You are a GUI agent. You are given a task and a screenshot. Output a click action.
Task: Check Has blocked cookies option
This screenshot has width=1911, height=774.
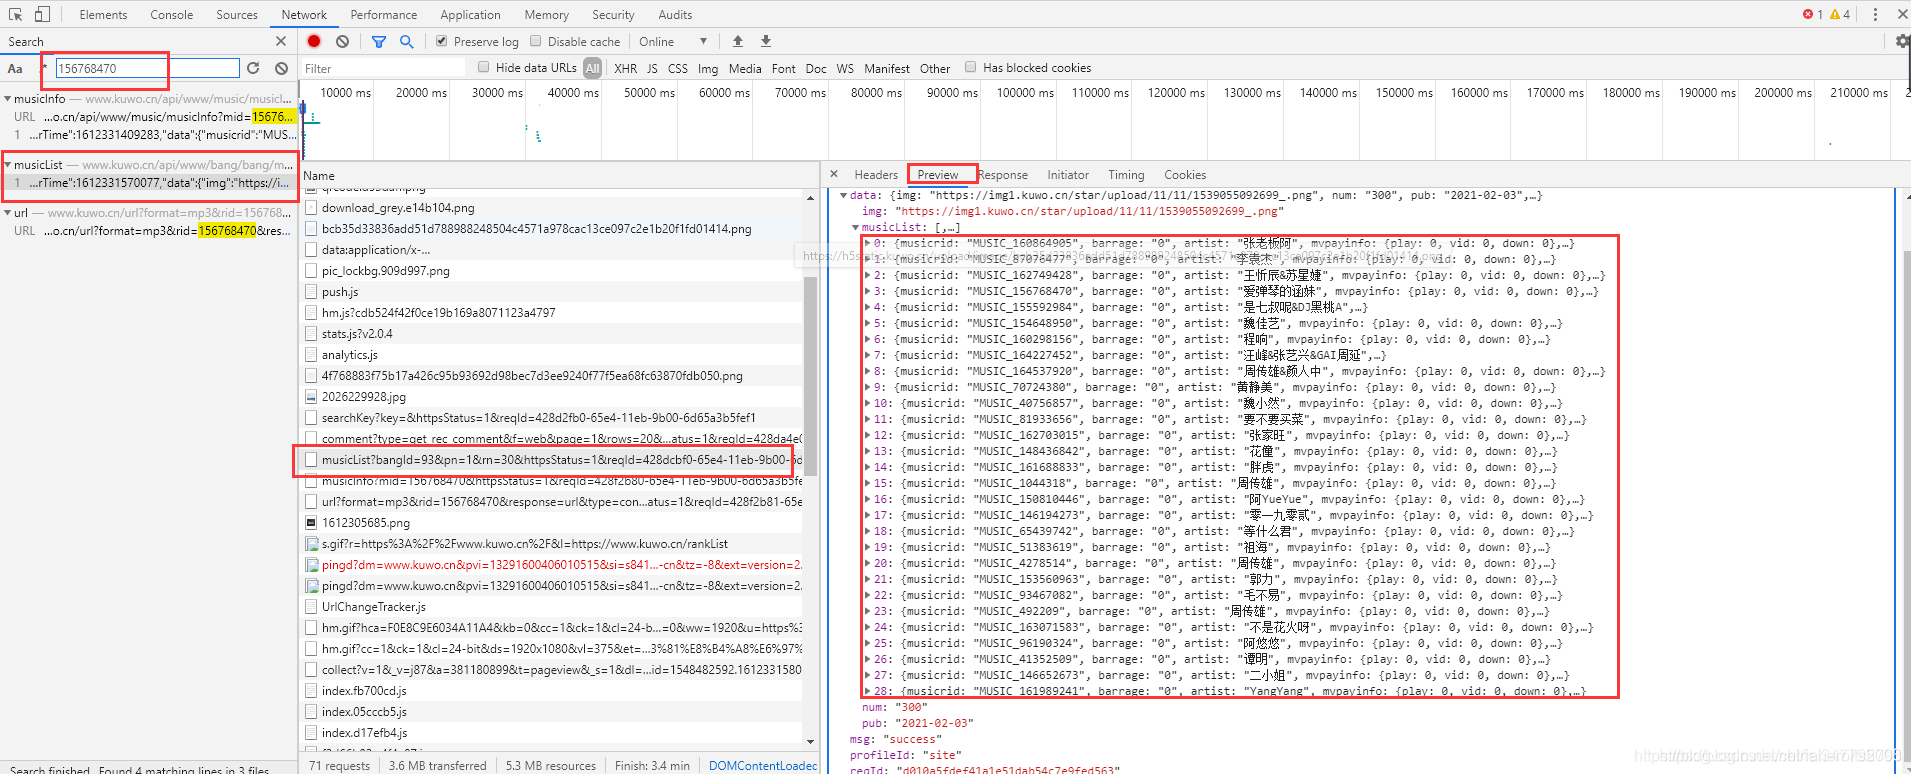tap(970, 67)
